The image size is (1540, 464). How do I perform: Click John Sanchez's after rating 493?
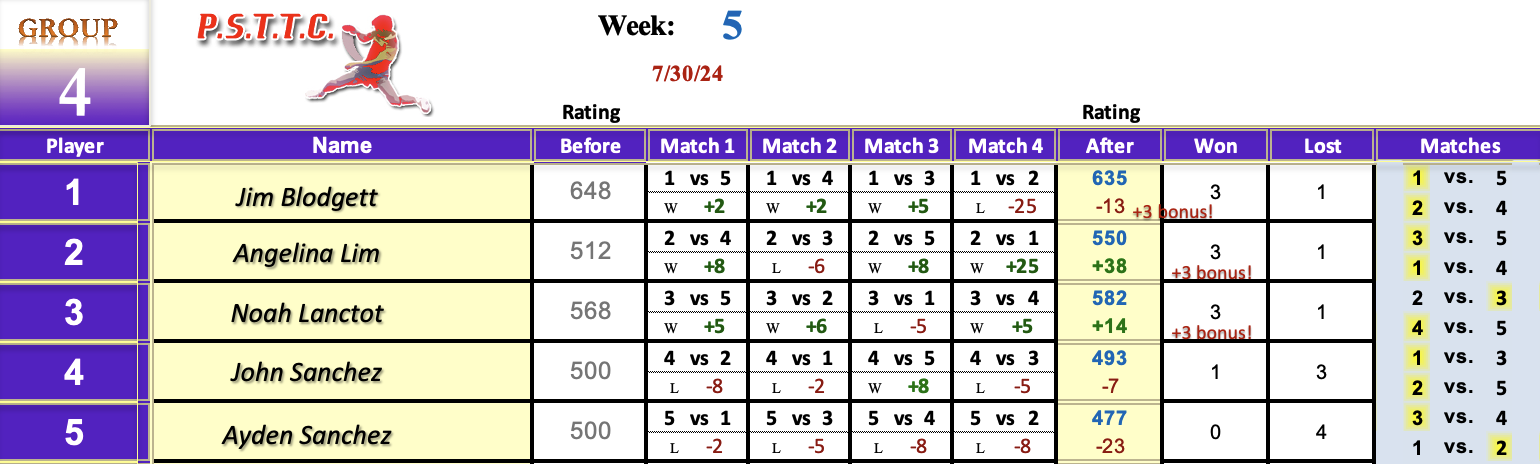[1110, 358]
